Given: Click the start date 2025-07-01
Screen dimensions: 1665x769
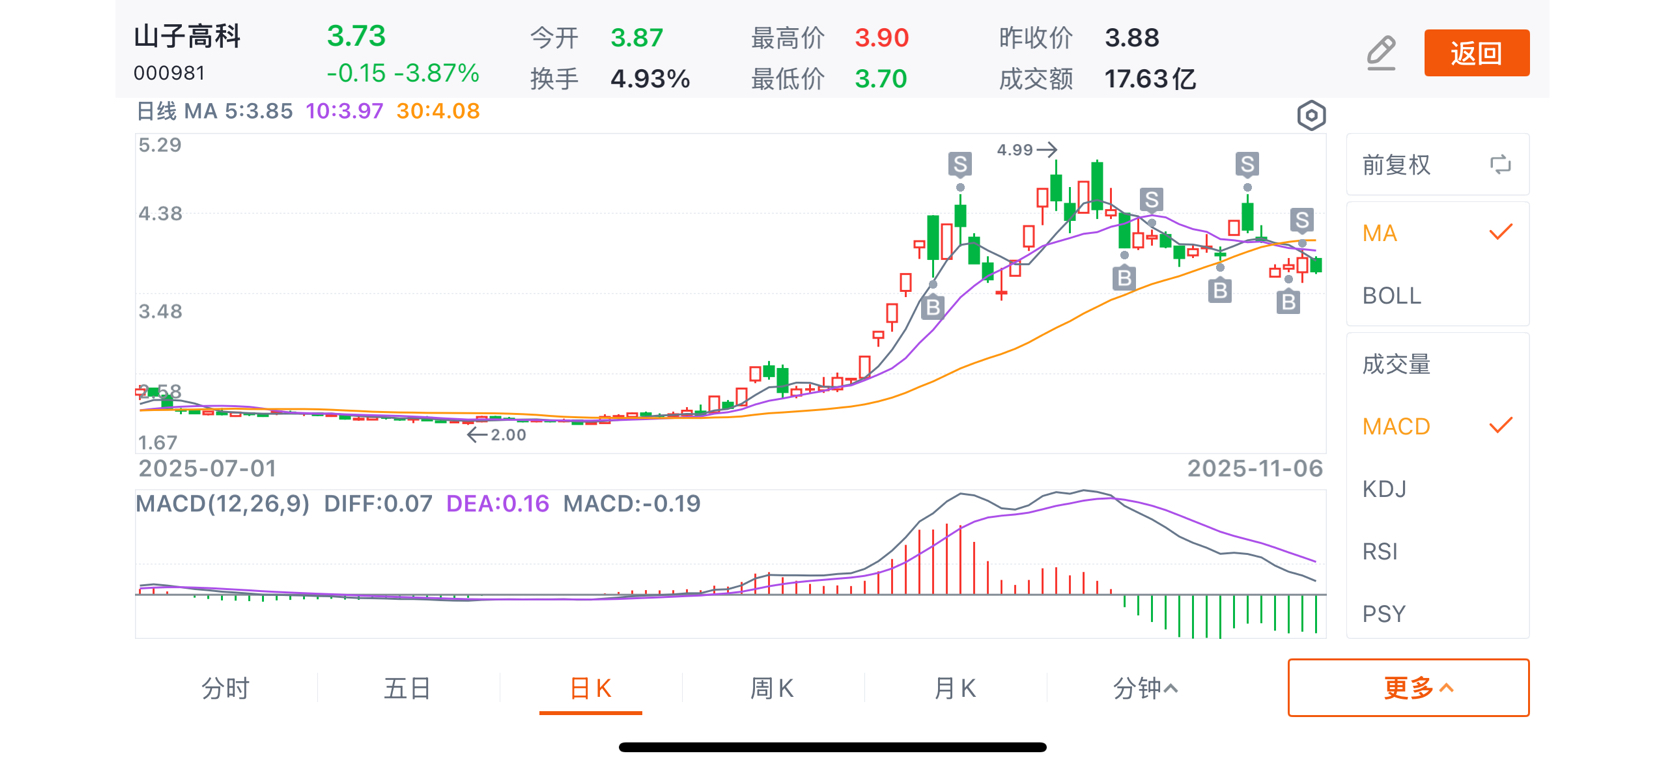Looking at the screenshot, I should (x=207, y=469).
